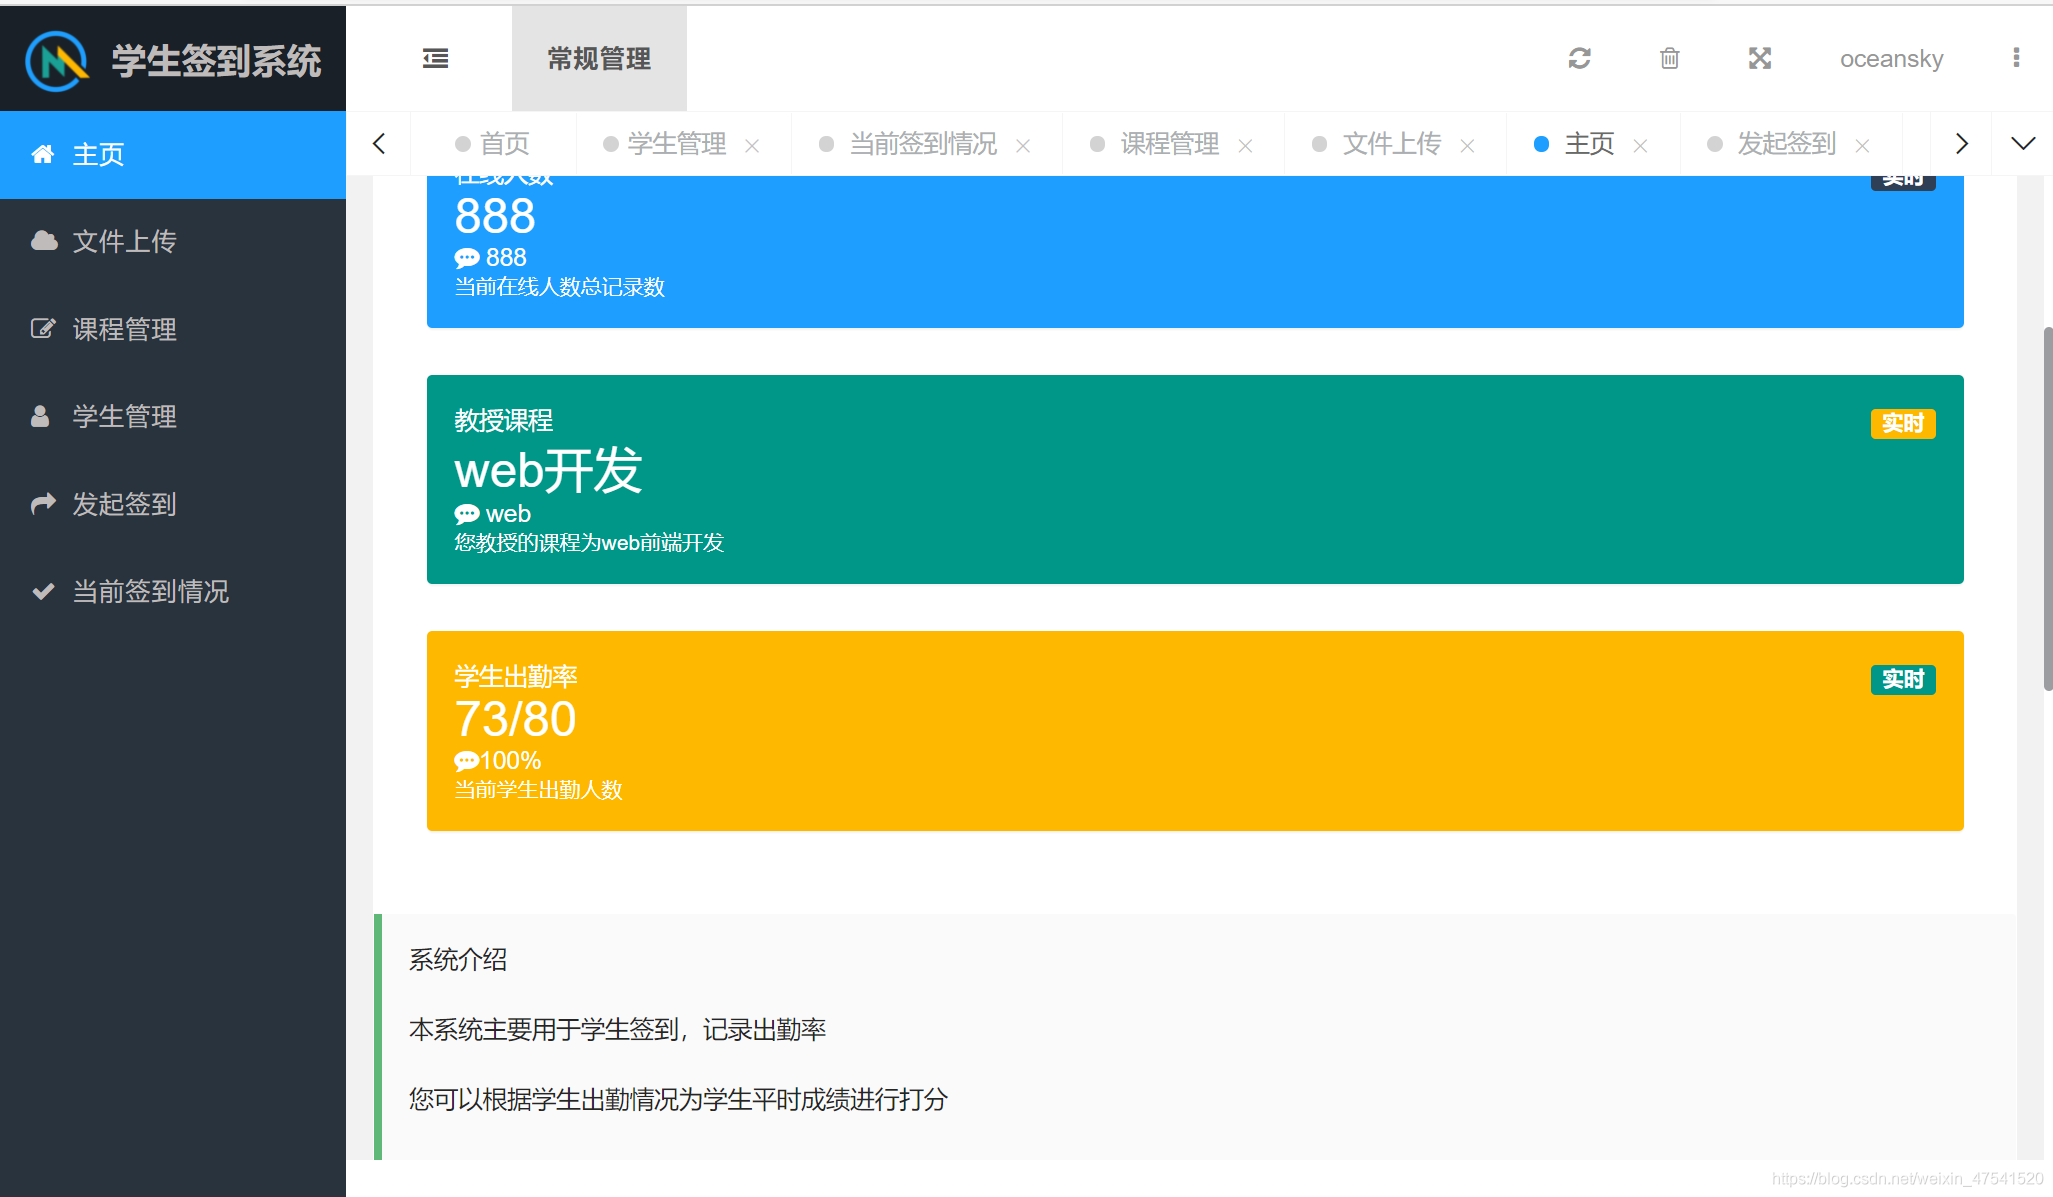The image size is (2053, 1197).
Task: Open the vertical three-dot more menu
Action: coord(2016,58)
